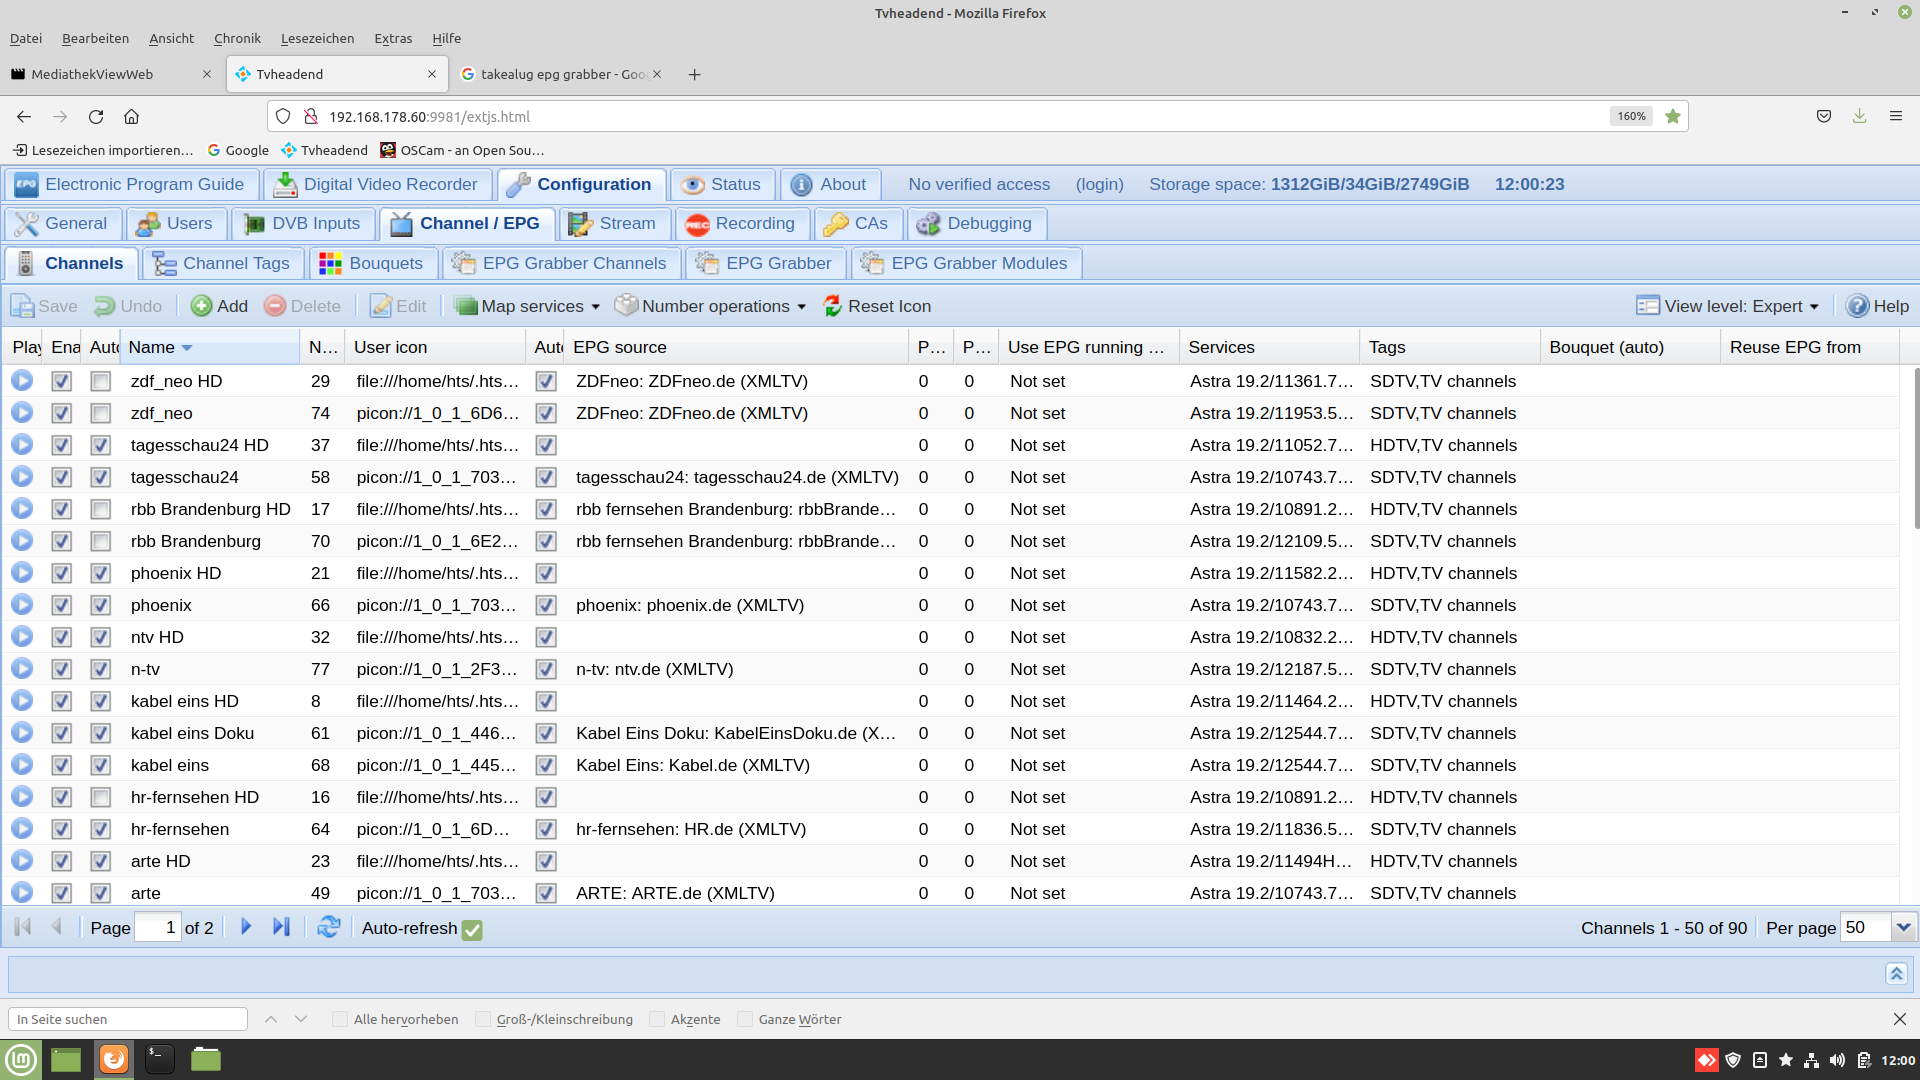Go to the first page of channels
The height and width of the screenshot is (1080, 1920).
[22, 927]
